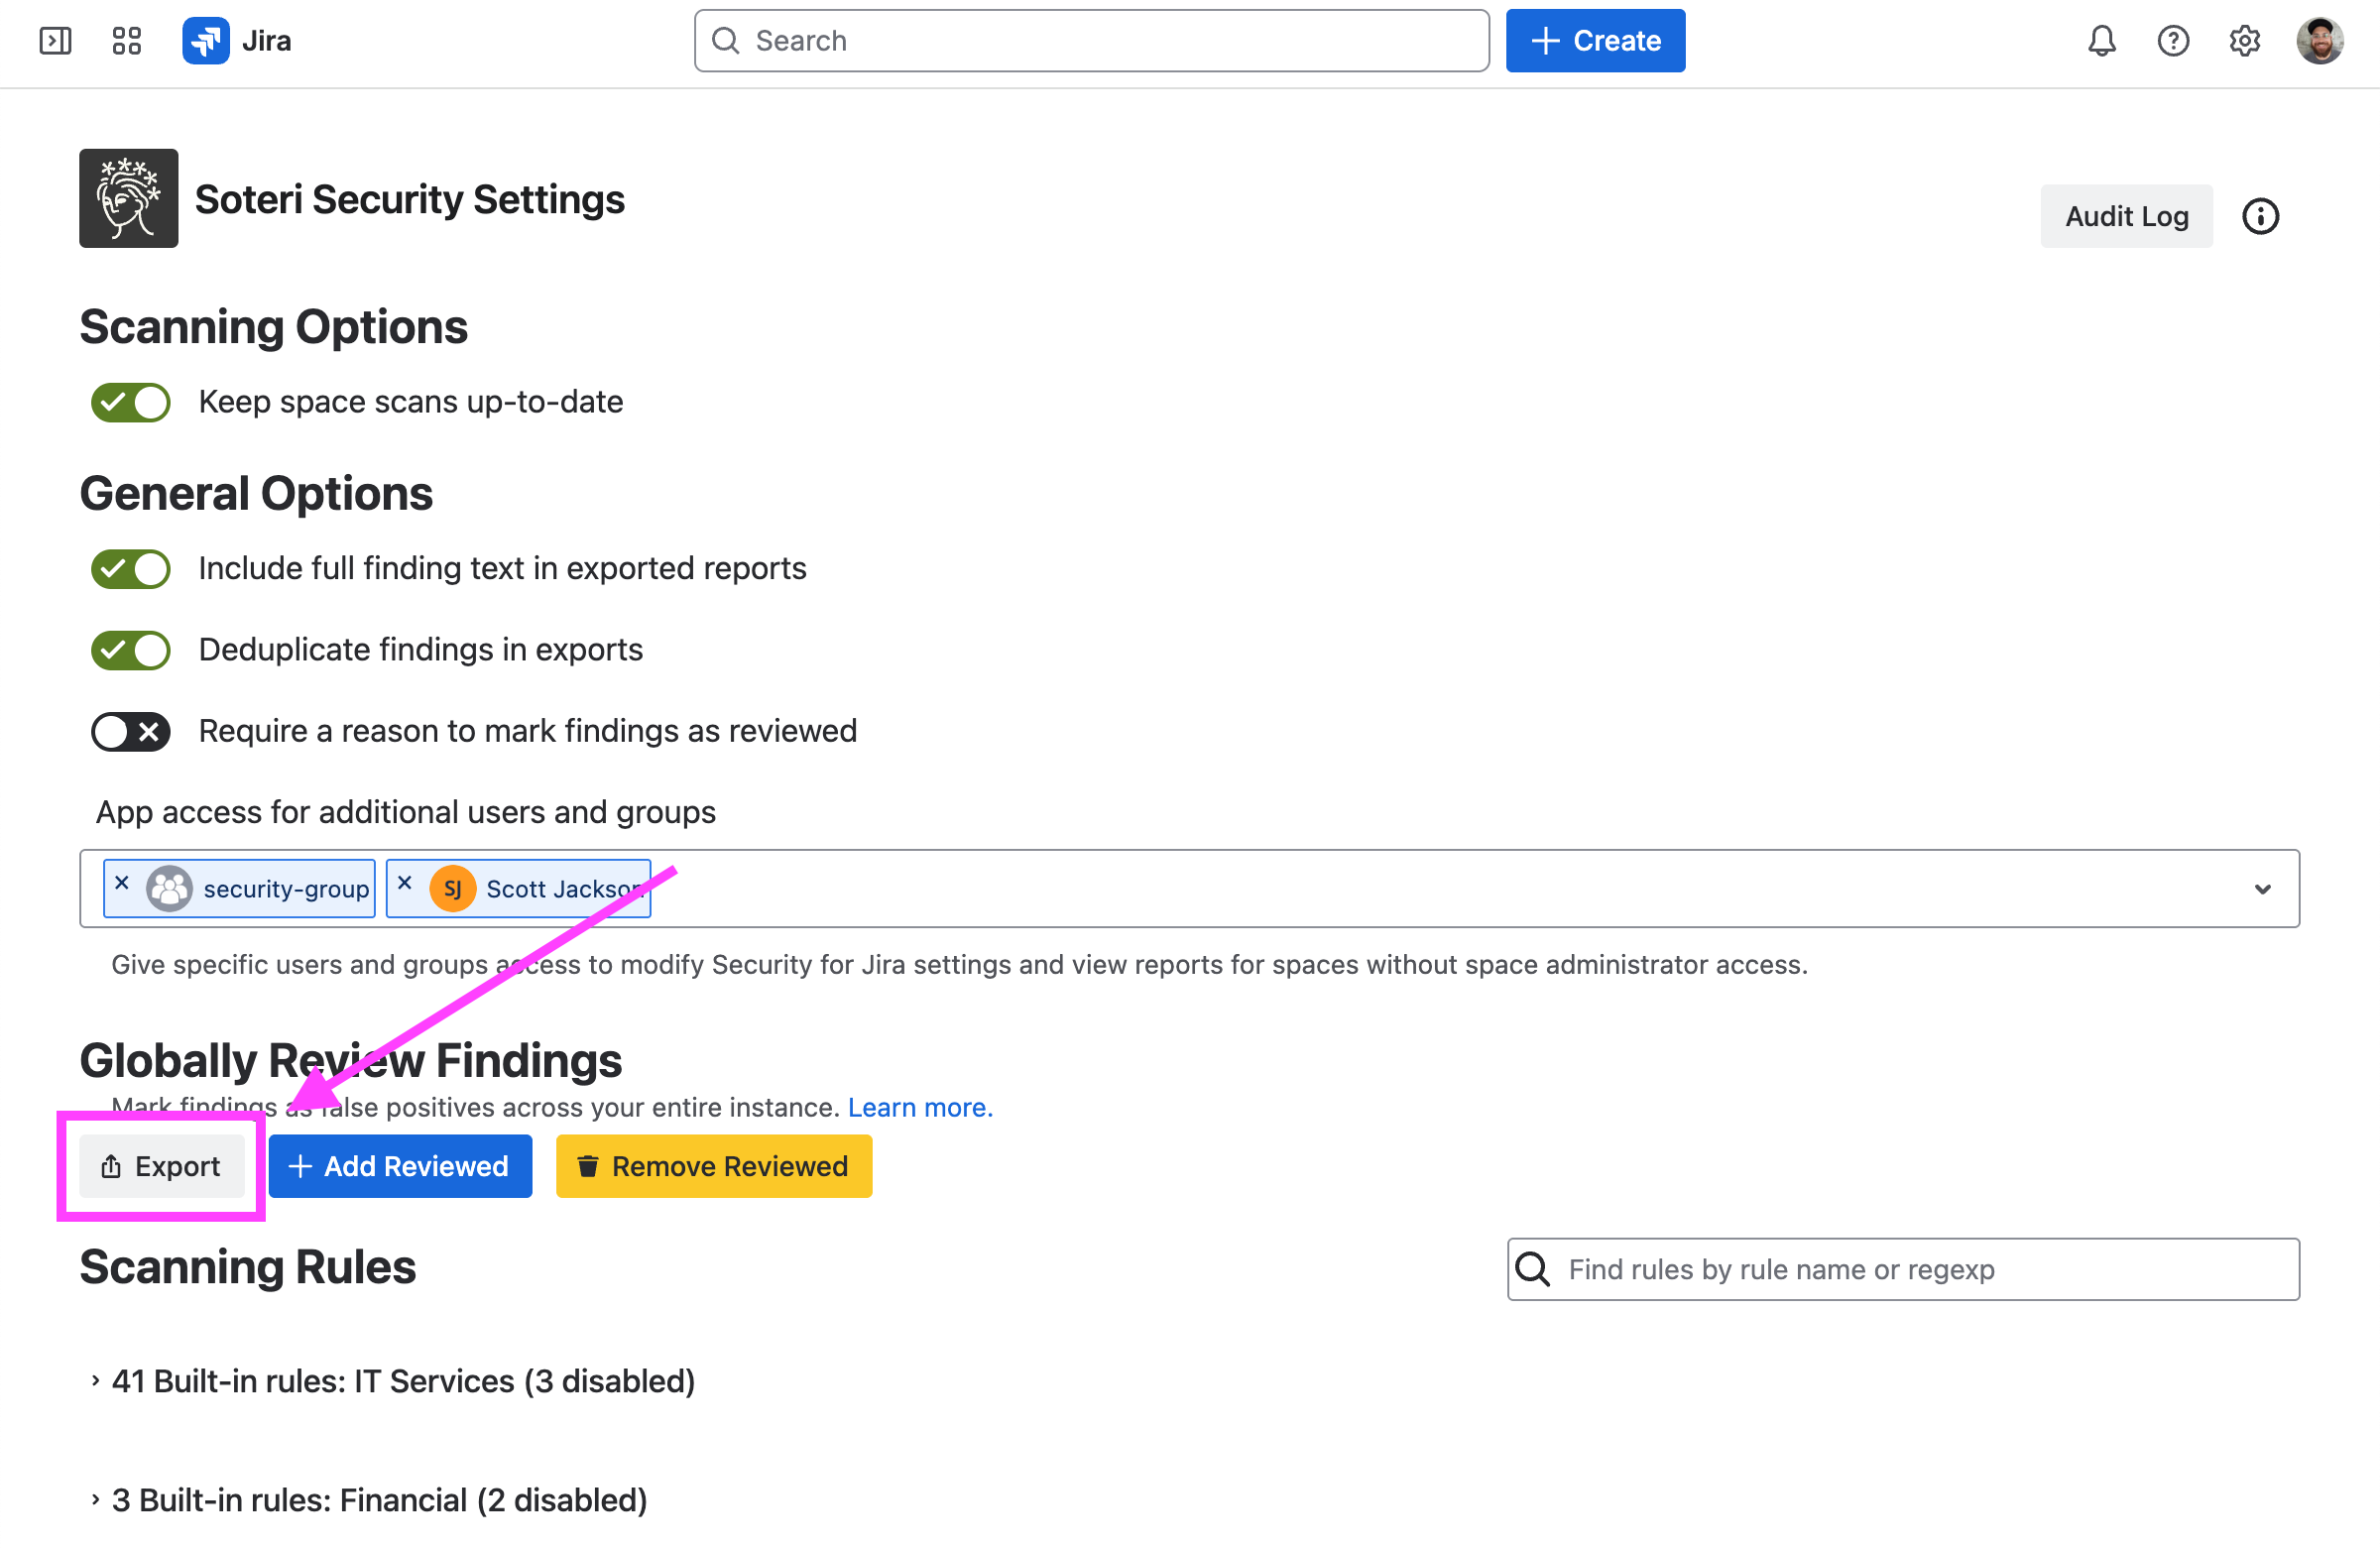This screenshot has height=1549, width=2380.
Task: Disable Keep space scans up-to-date toggle
Action: click(x=131, y=403)
